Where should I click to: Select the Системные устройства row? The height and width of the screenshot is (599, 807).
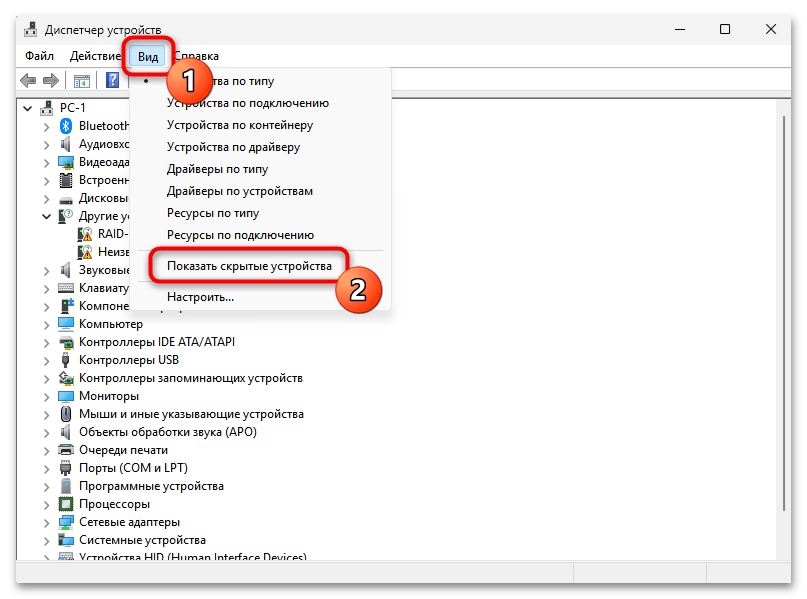coord(142,540)
